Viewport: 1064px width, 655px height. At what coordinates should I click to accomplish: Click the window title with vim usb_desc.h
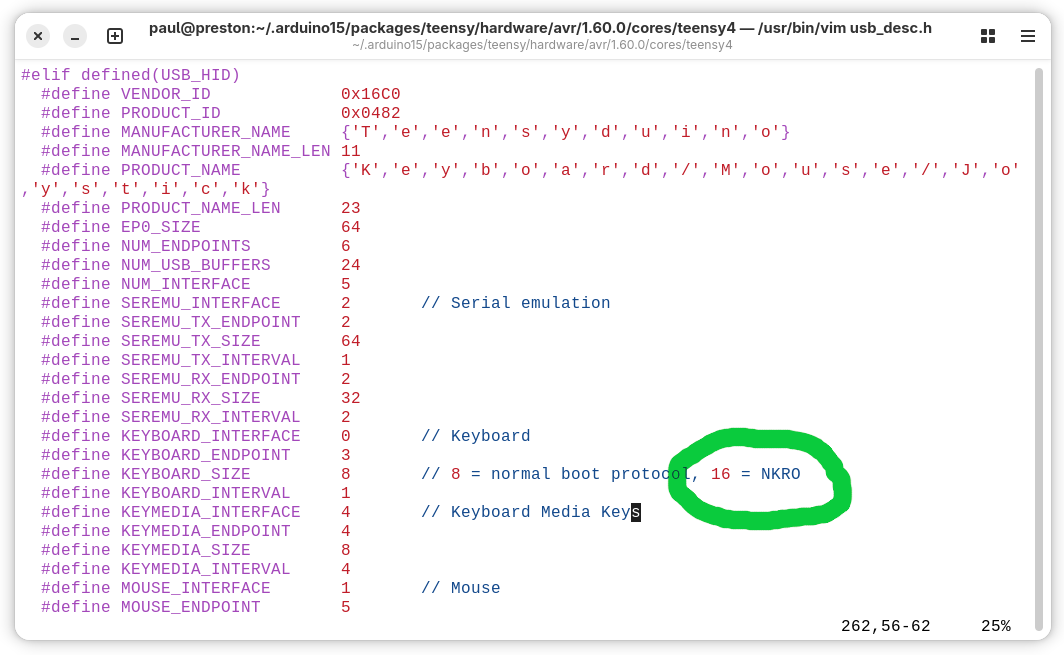(540, 28)
